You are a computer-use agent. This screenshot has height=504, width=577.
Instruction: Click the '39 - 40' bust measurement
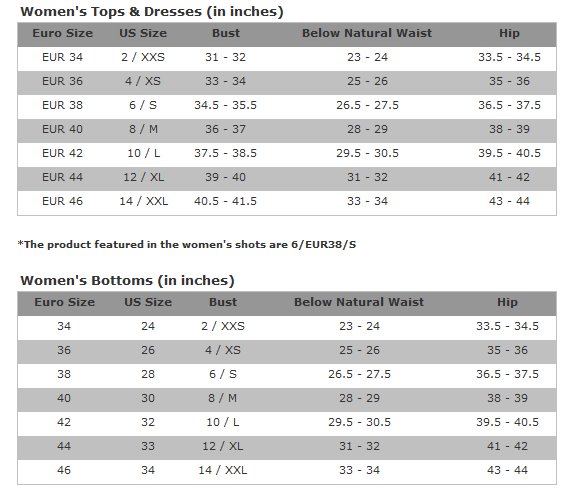[226, 177]
